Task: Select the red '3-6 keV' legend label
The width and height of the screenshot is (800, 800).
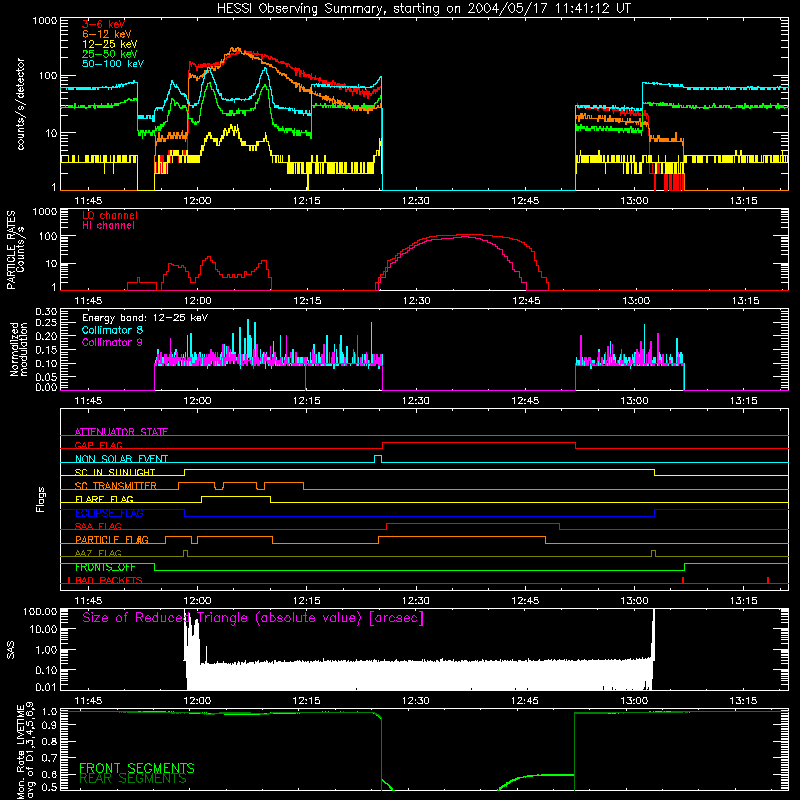Action: coord(104,24)
